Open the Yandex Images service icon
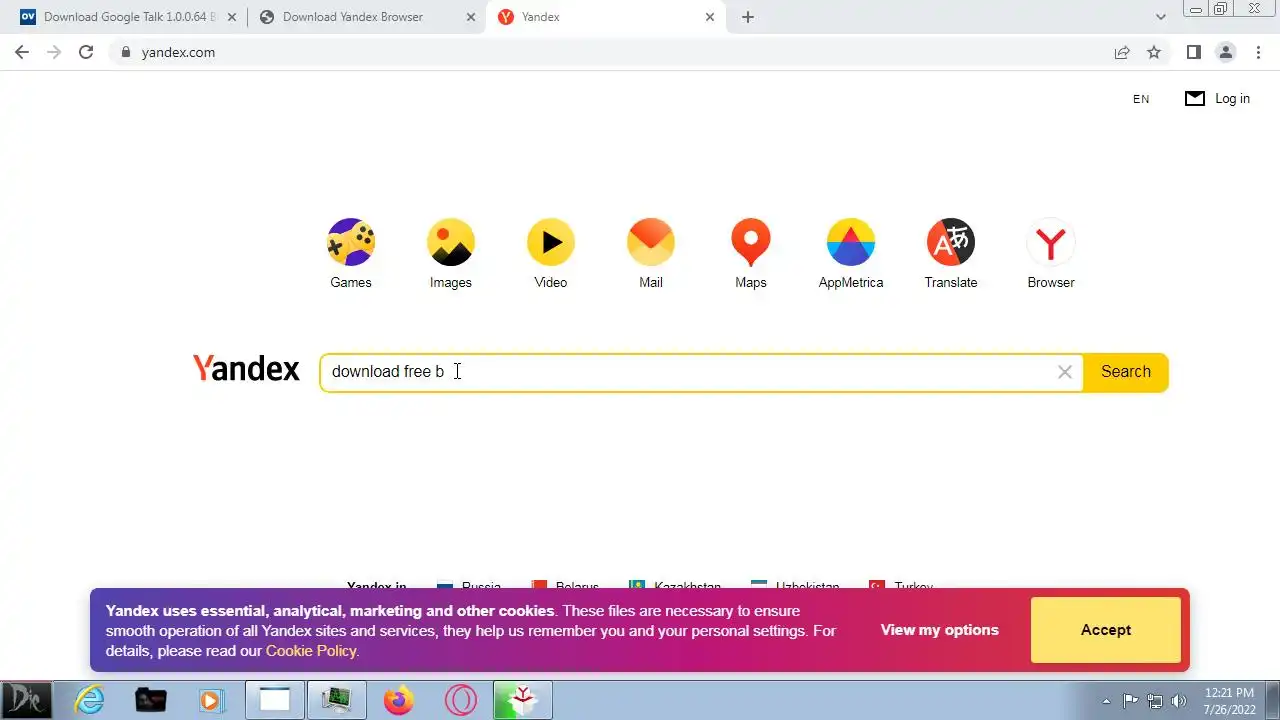This screenshot has height=720, width=1280. (x=451, y=242)
